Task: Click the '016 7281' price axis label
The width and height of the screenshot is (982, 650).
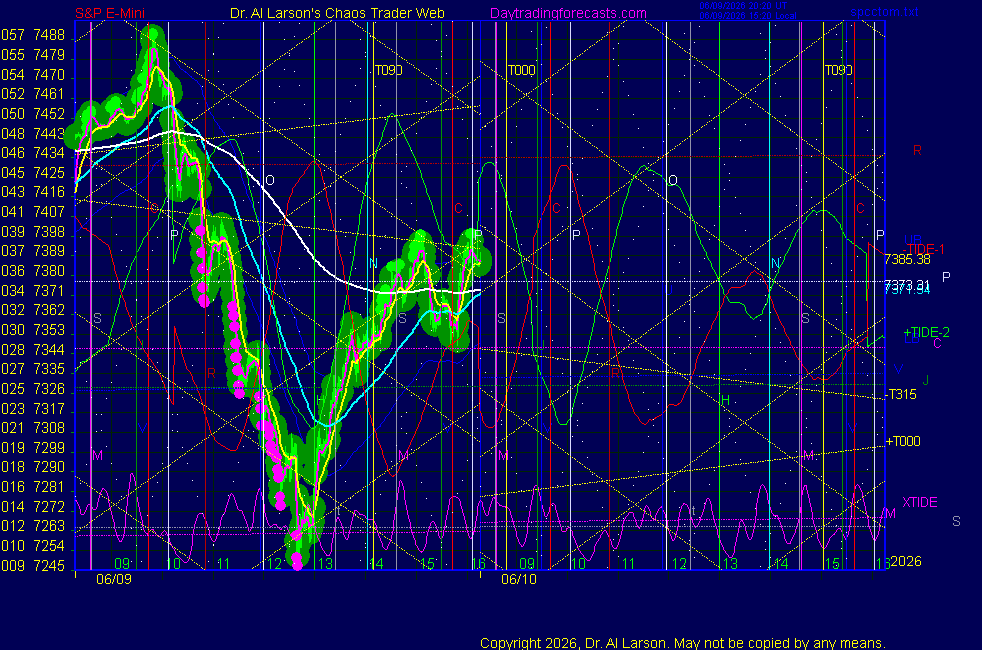Action: [33, 487]
